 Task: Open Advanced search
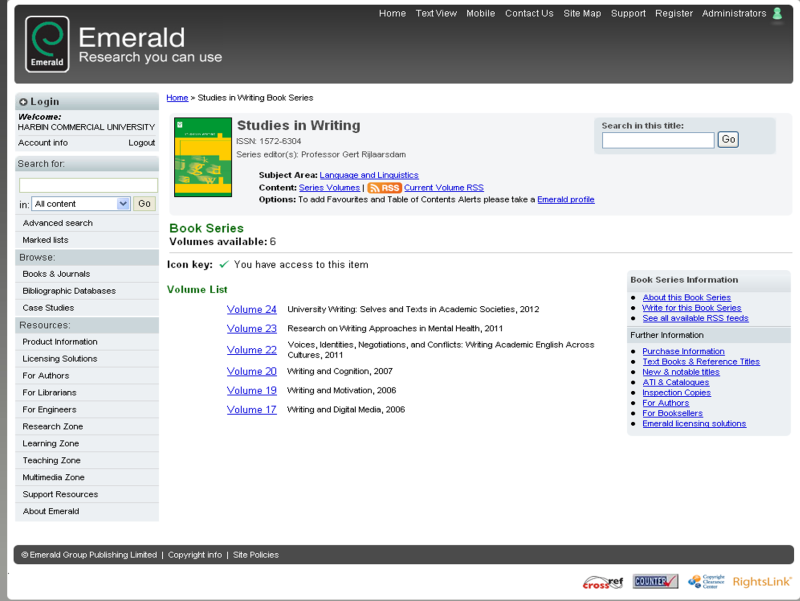tap(58, 223)
